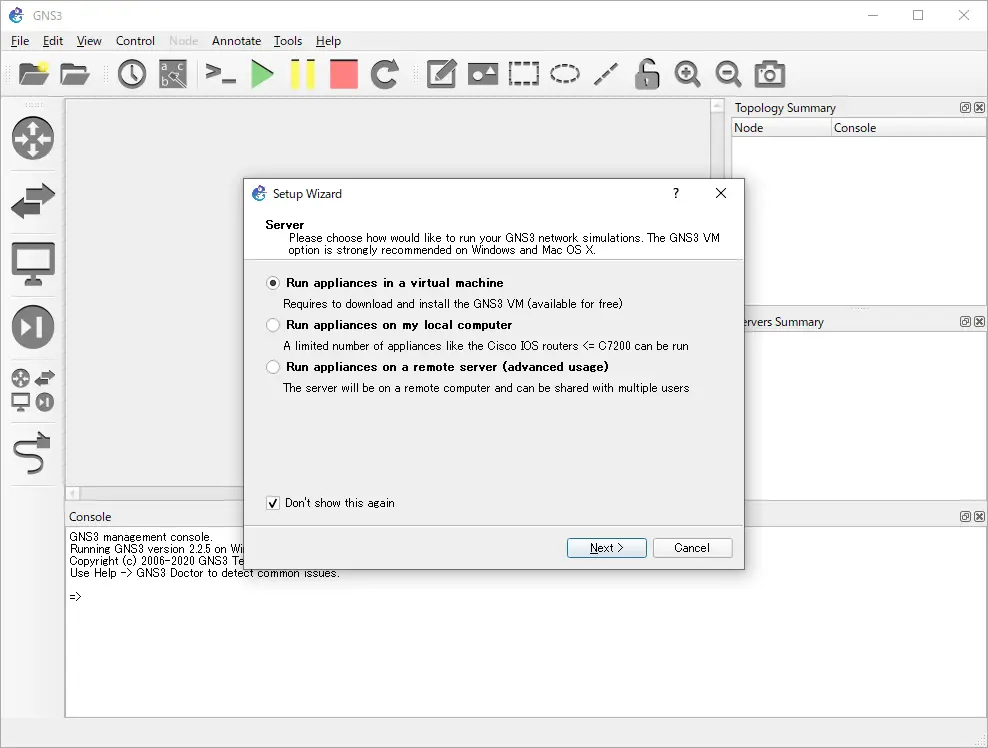Click the Zoom in magnifier icon

tap(687, 74)
